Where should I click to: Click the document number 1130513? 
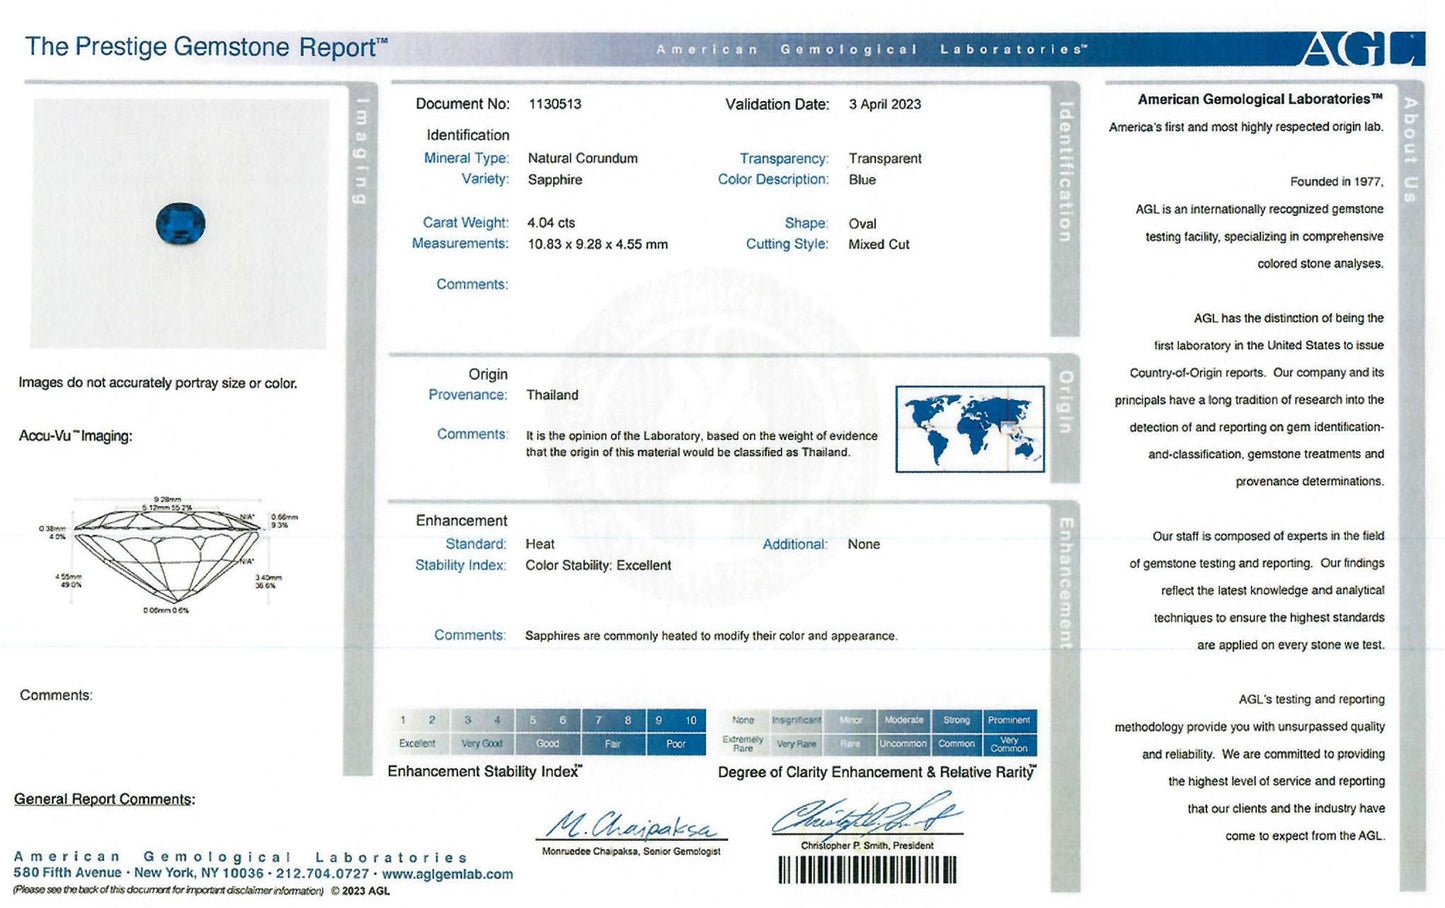[x=555, y=104]
